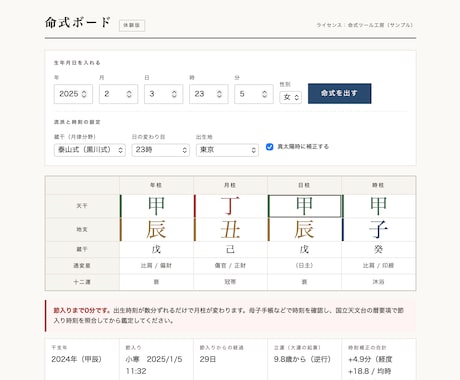Open the 日の変わり目 dropdown showing 23時
This screenshot has height=380, width=460.
tap(160, 150)
